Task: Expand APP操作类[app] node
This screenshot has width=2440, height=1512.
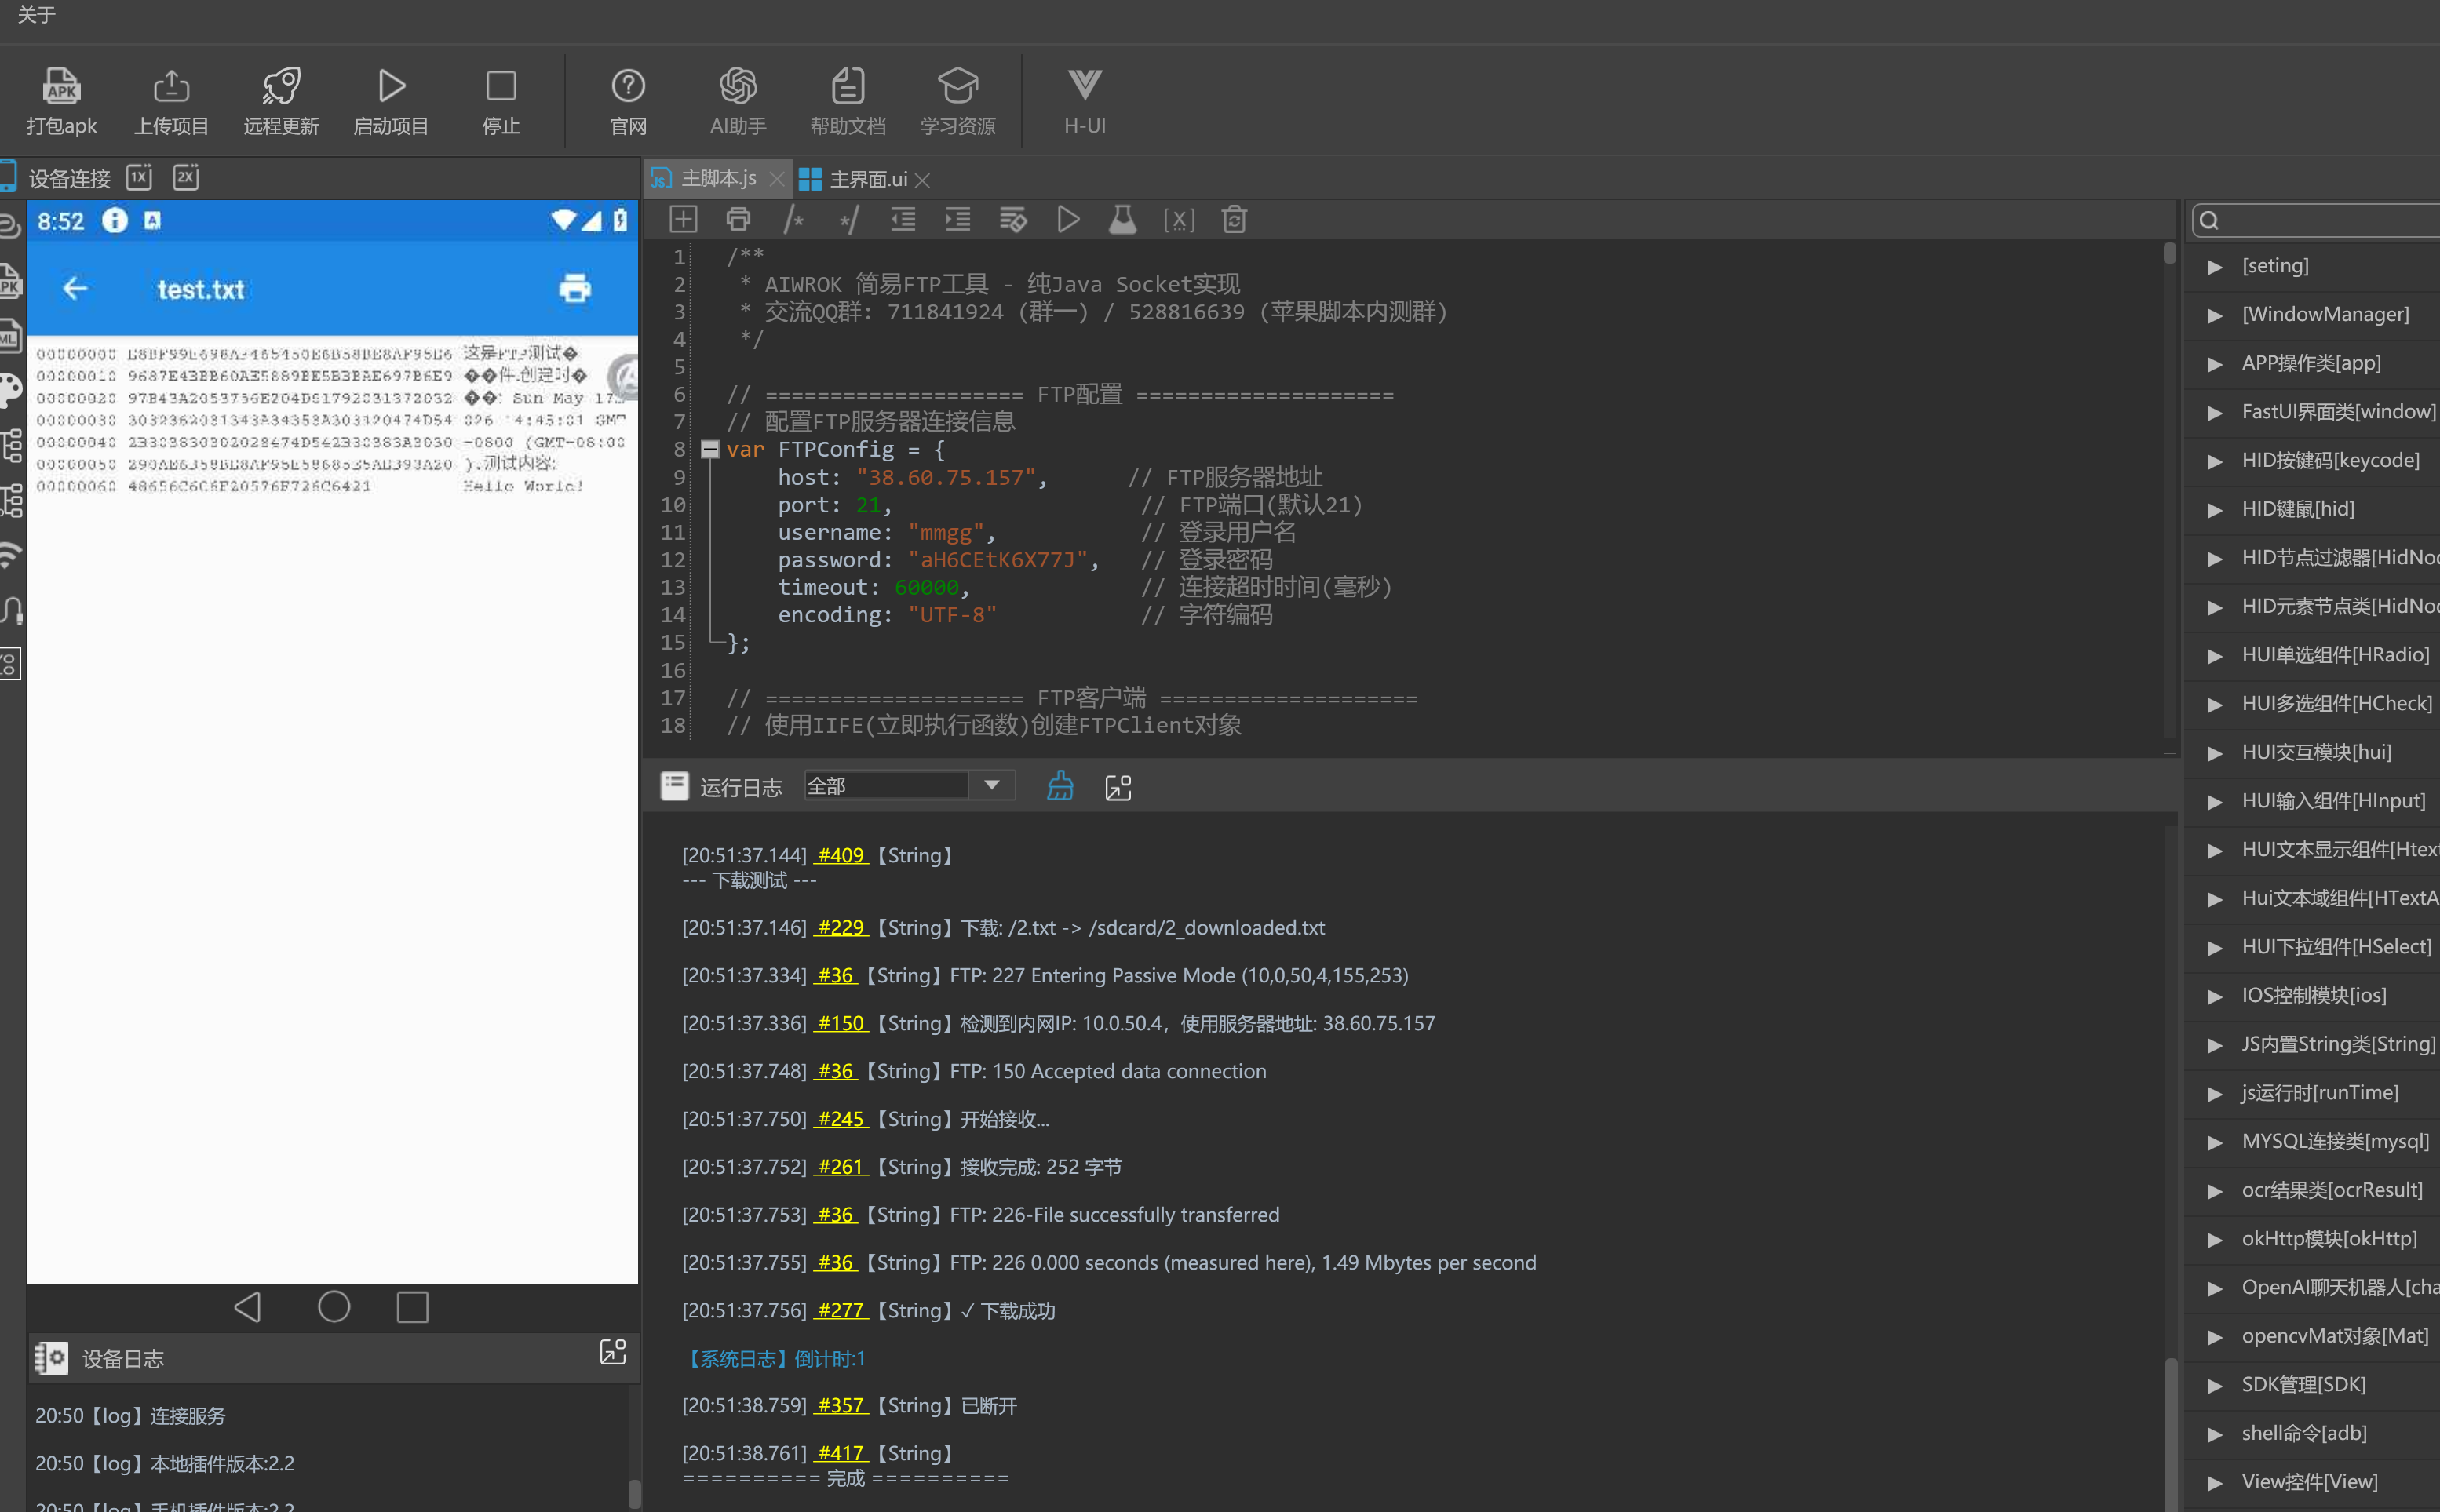Action: click(2215, 364)
